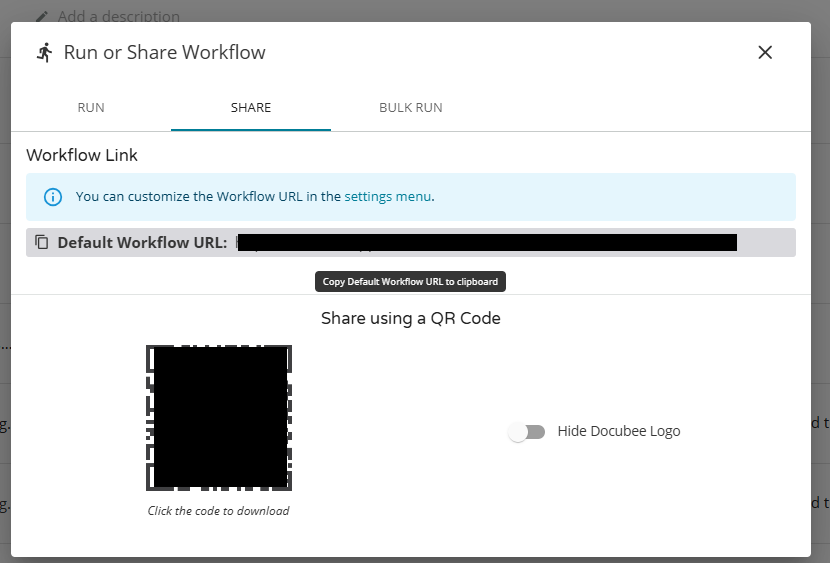
Task: Click the info icon in the blue banner
Action: click(52, 197)
